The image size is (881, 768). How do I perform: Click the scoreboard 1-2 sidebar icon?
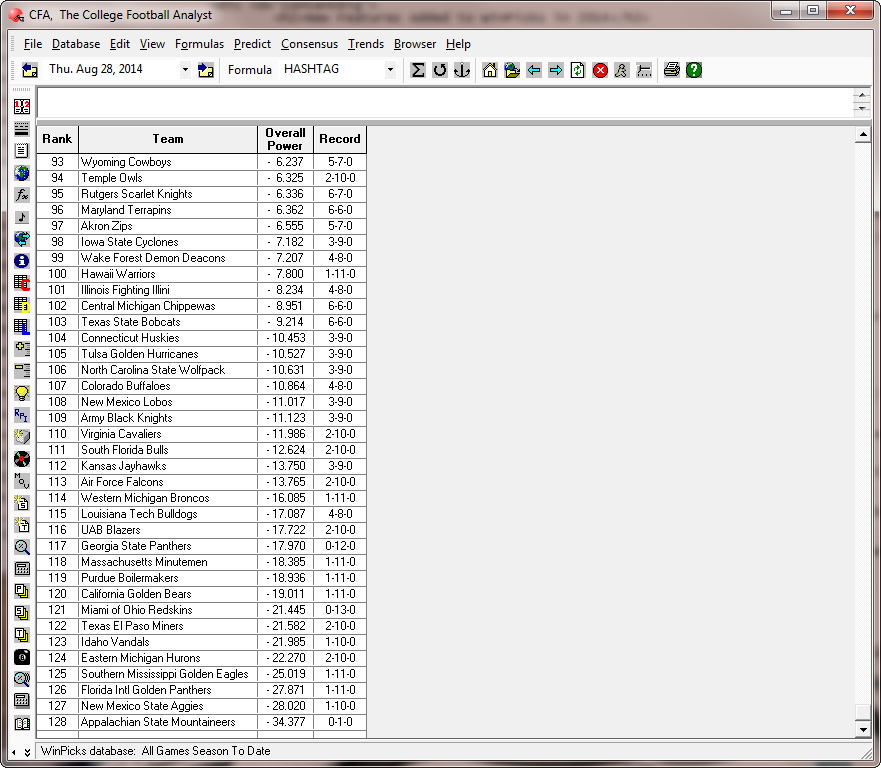(x=22, y=106)
